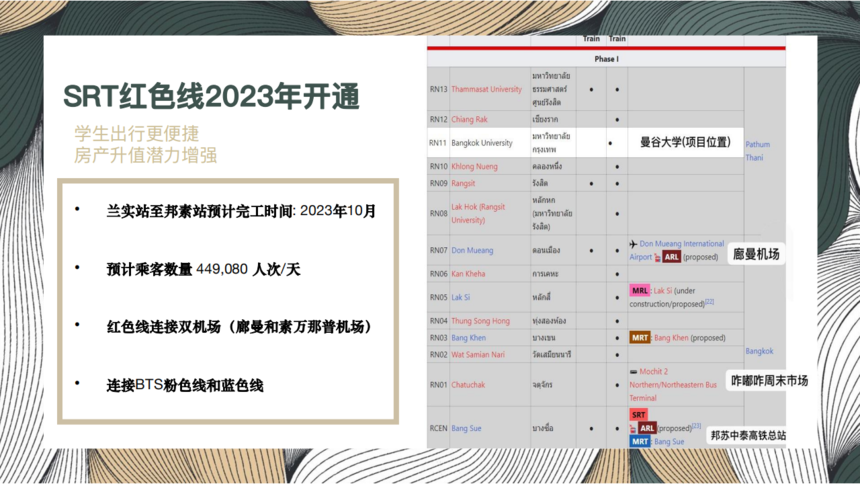
Task: Click the 邦苏中泰高铁总站 annotation label
Action: click(x=749, y=436)
